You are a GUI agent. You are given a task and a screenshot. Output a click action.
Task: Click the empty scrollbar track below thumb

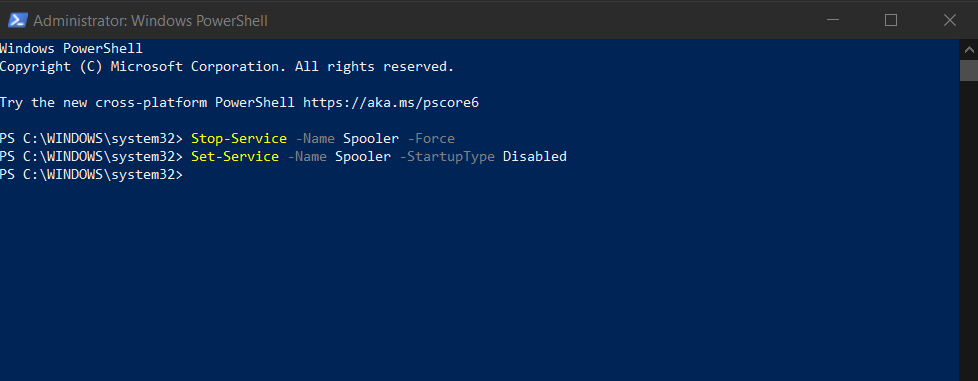coord(969,231)
